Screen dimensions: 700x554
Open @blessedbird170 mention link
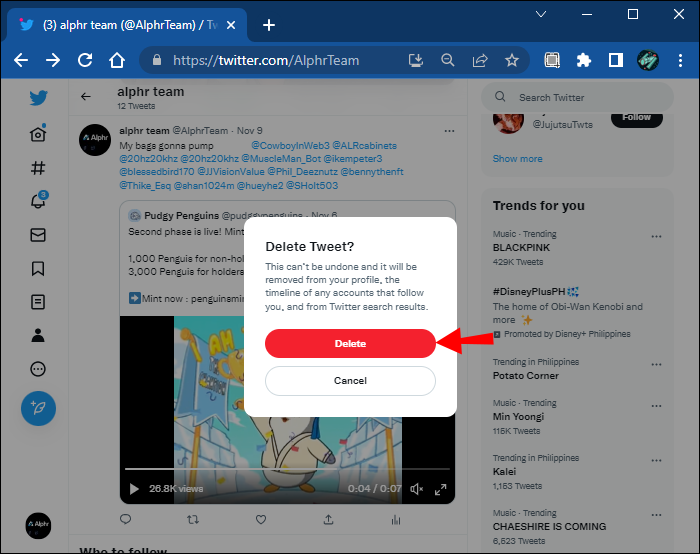157,172
